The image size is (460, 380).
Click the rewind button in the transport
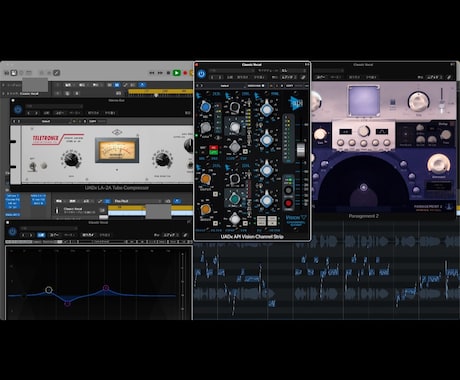pyautogui.click(x=152, y=73)
